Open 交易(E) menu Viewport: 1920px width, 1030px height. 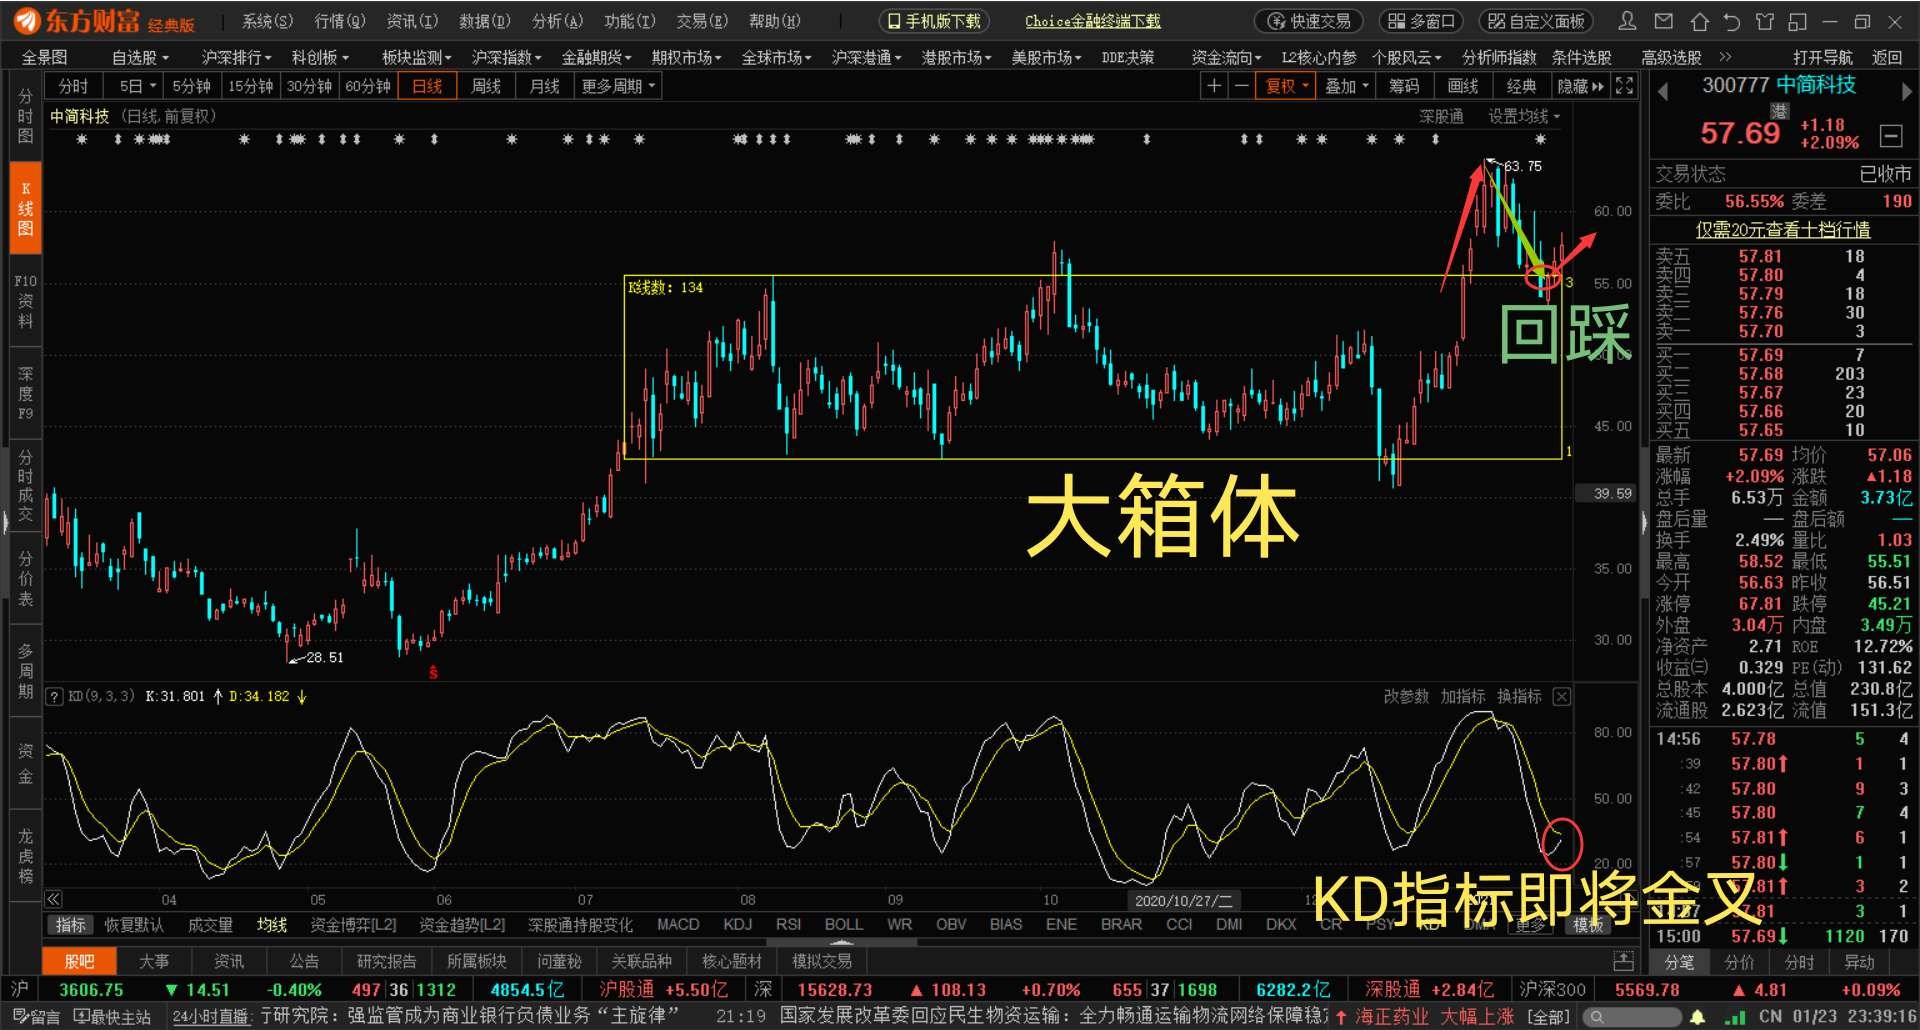point(702,21)
